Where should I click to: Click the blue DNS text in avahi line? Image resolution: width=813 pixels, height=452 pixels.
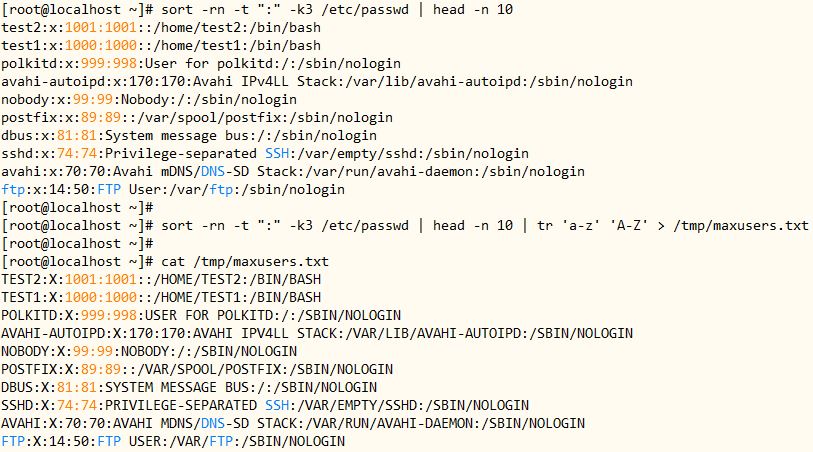(213, 172)
